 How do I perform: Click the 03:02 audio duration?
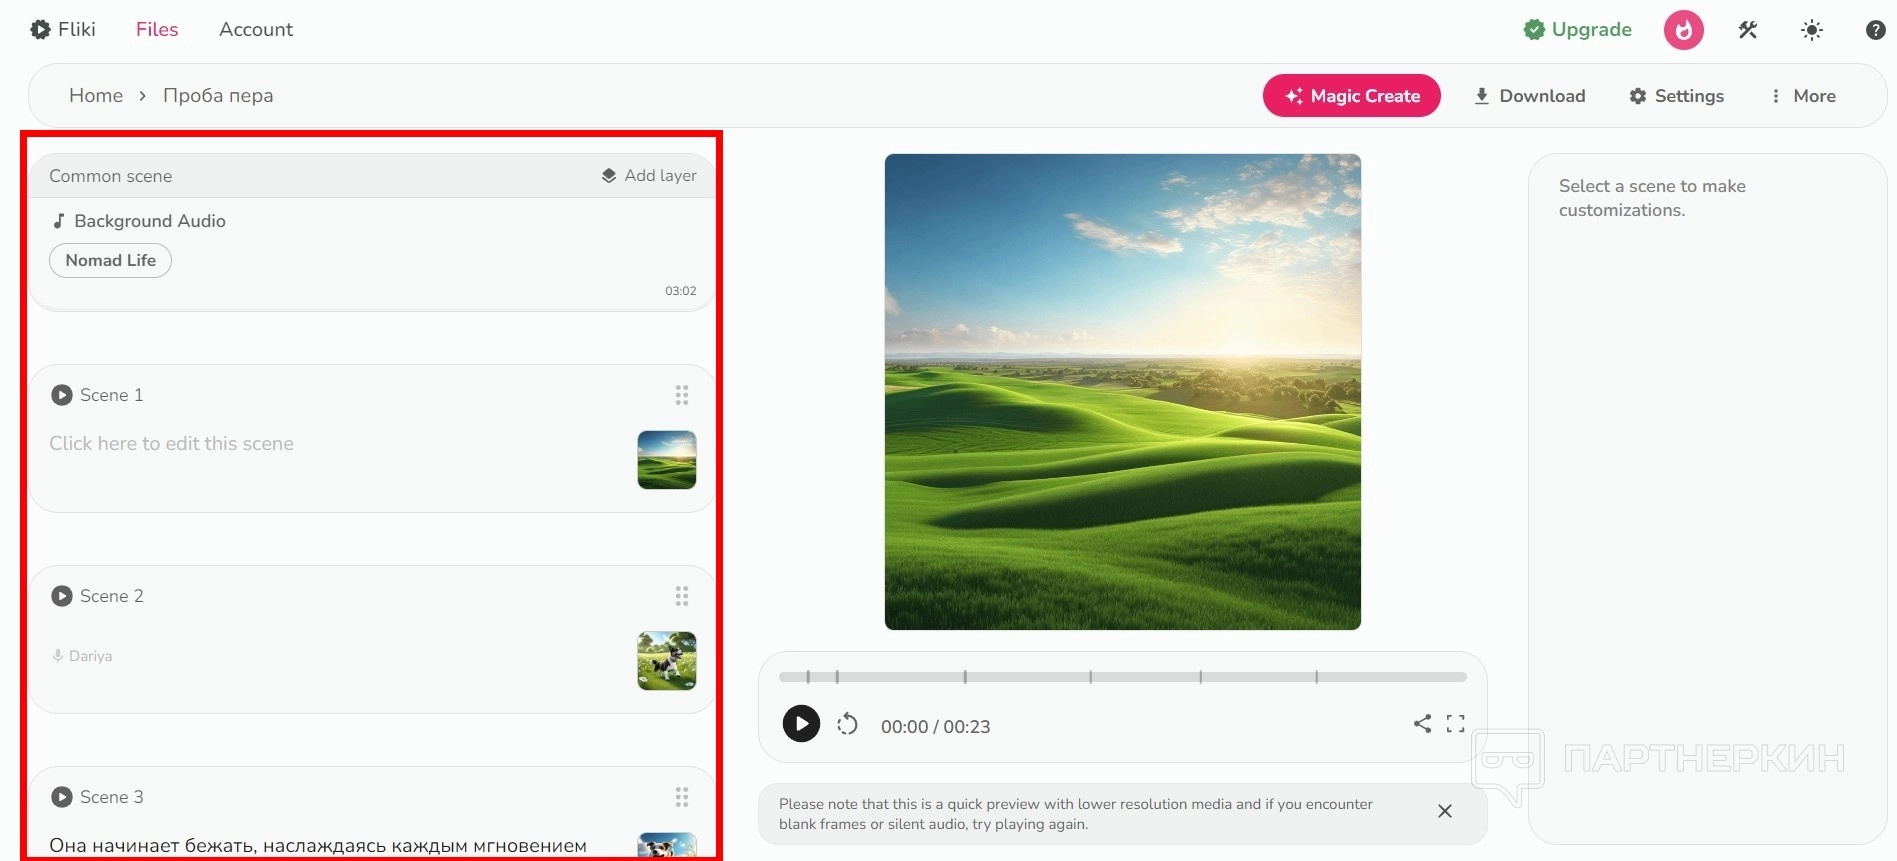(681, 291)
